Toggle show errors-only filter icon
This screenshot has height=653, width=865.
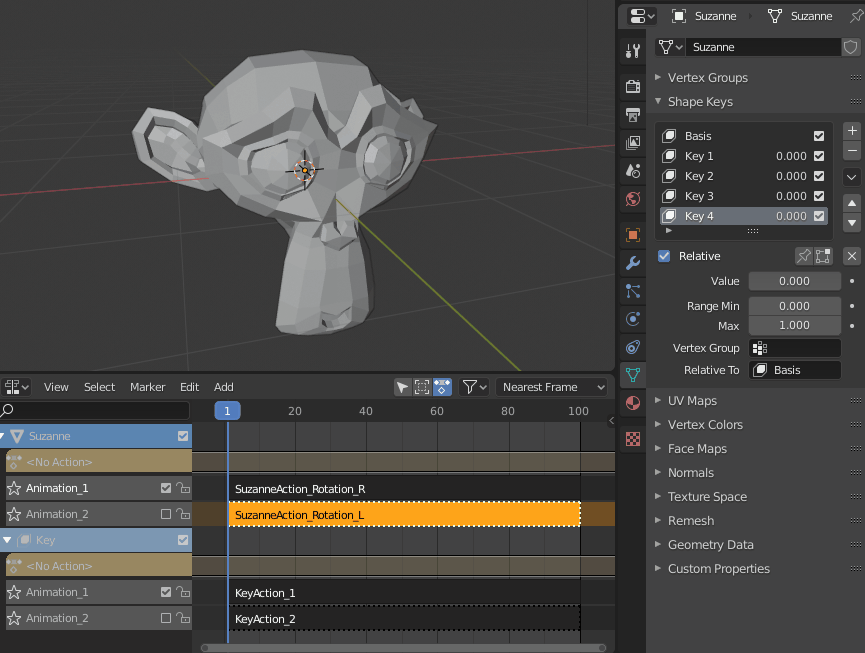(442, 387)
